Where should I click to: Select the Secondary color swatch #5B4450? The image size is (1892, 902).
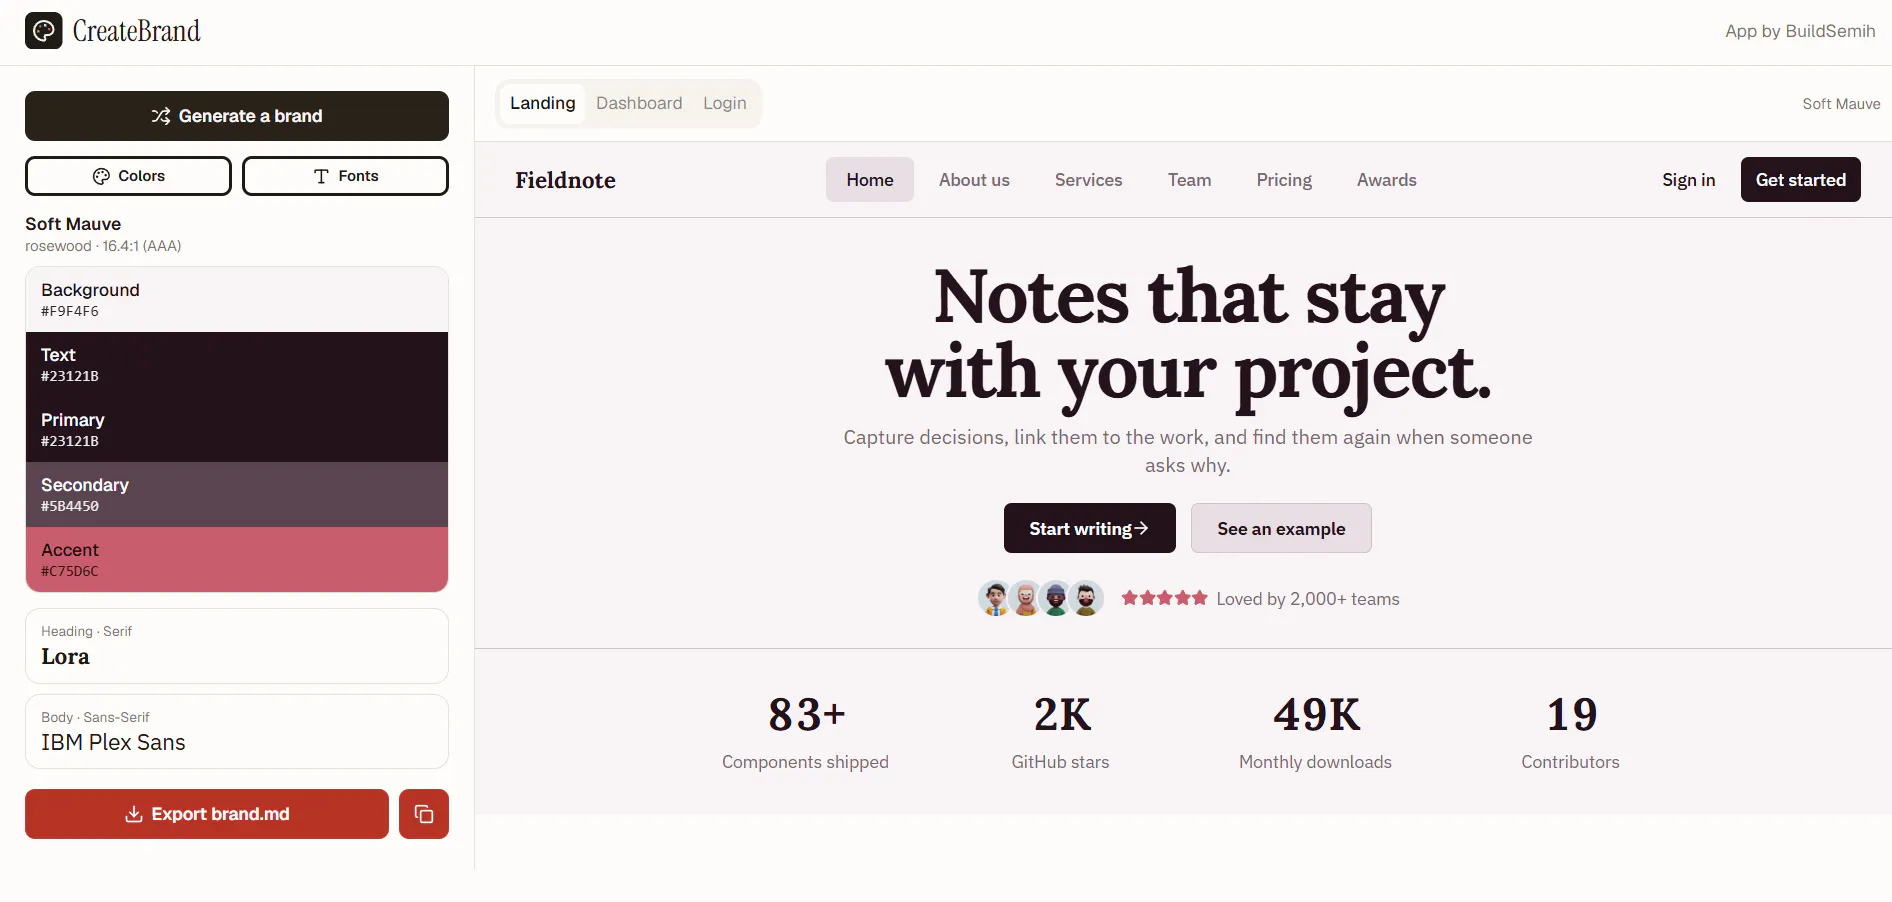click(x=237, y=494)
